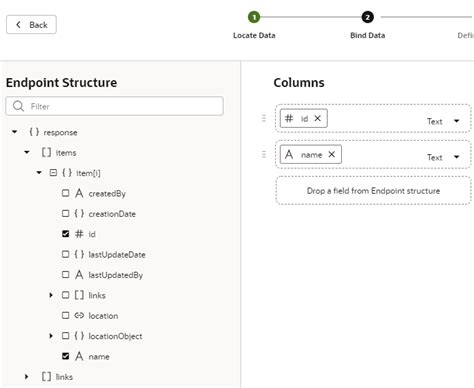This screenshot has width=474, height=388.
Task: Click the Endpoint Structure heading
Action: tap(62, 83)
